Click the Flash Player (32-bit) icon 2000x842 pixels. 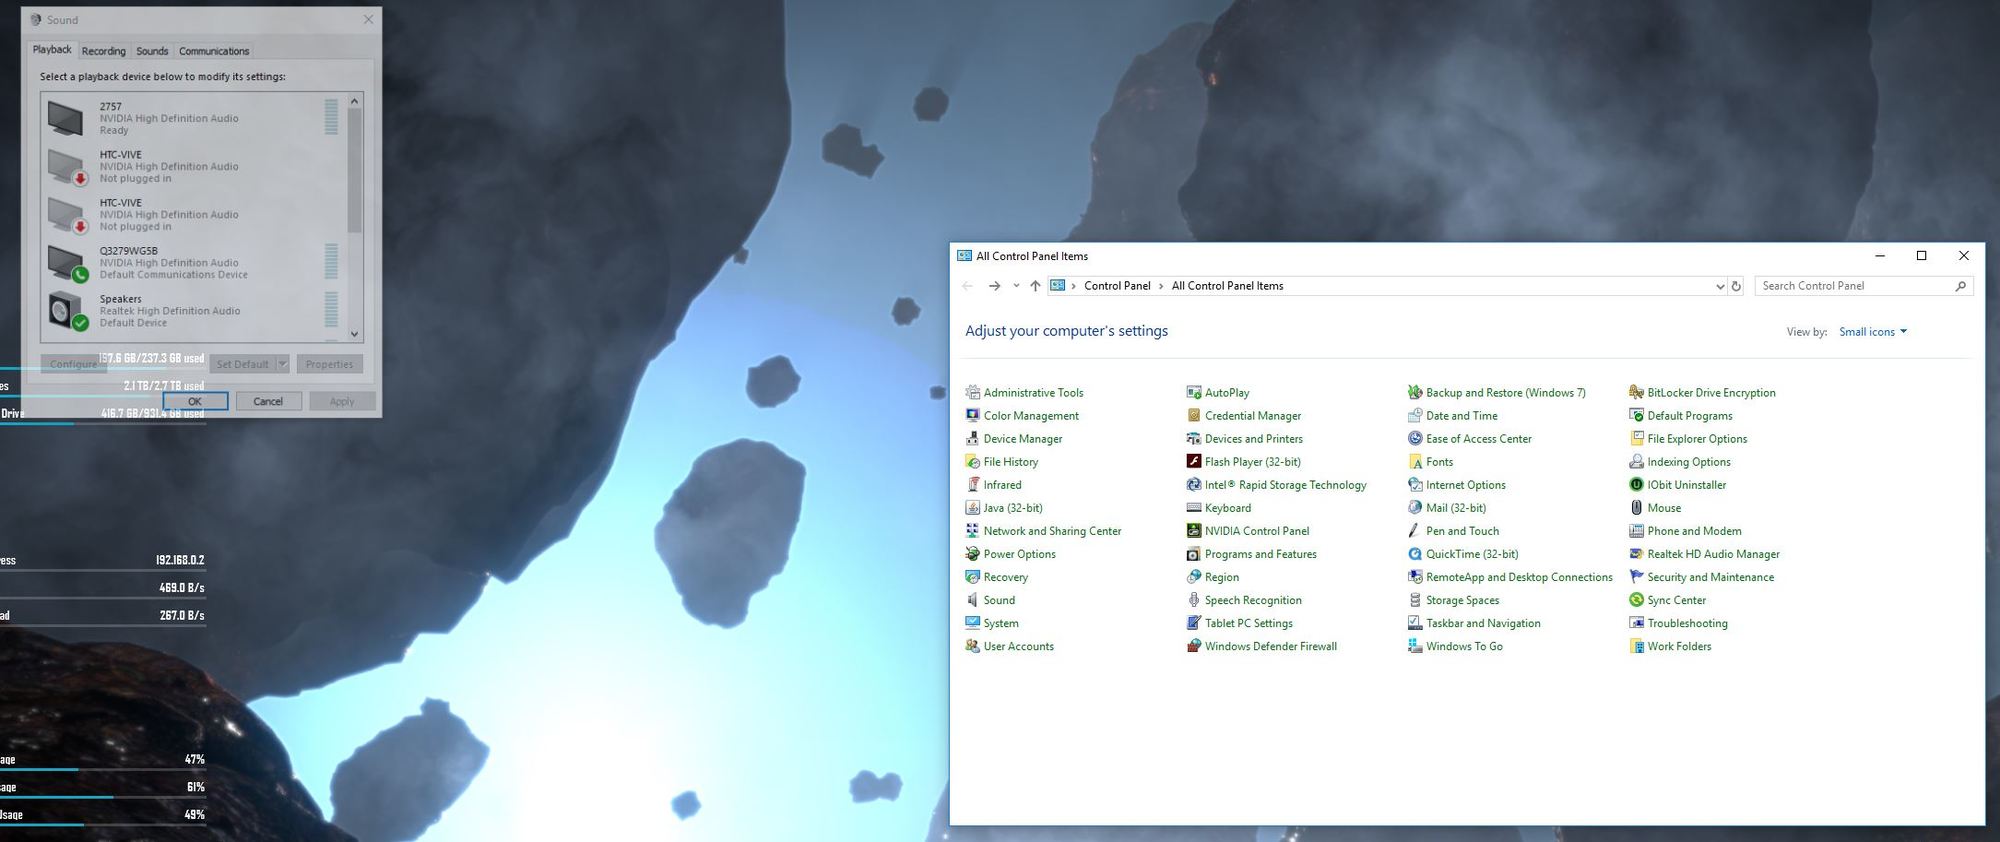coord(1193,461)
